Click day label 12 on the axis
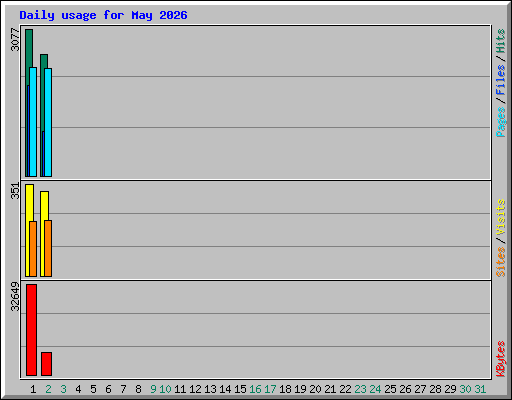The image size is (512, 400). [x=195, y=389]
